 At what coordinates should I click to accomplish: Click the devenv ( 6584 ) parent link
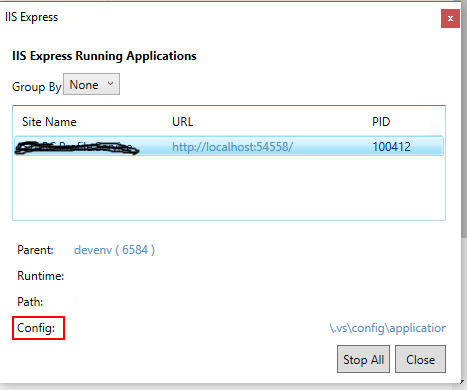pos(114,250)
